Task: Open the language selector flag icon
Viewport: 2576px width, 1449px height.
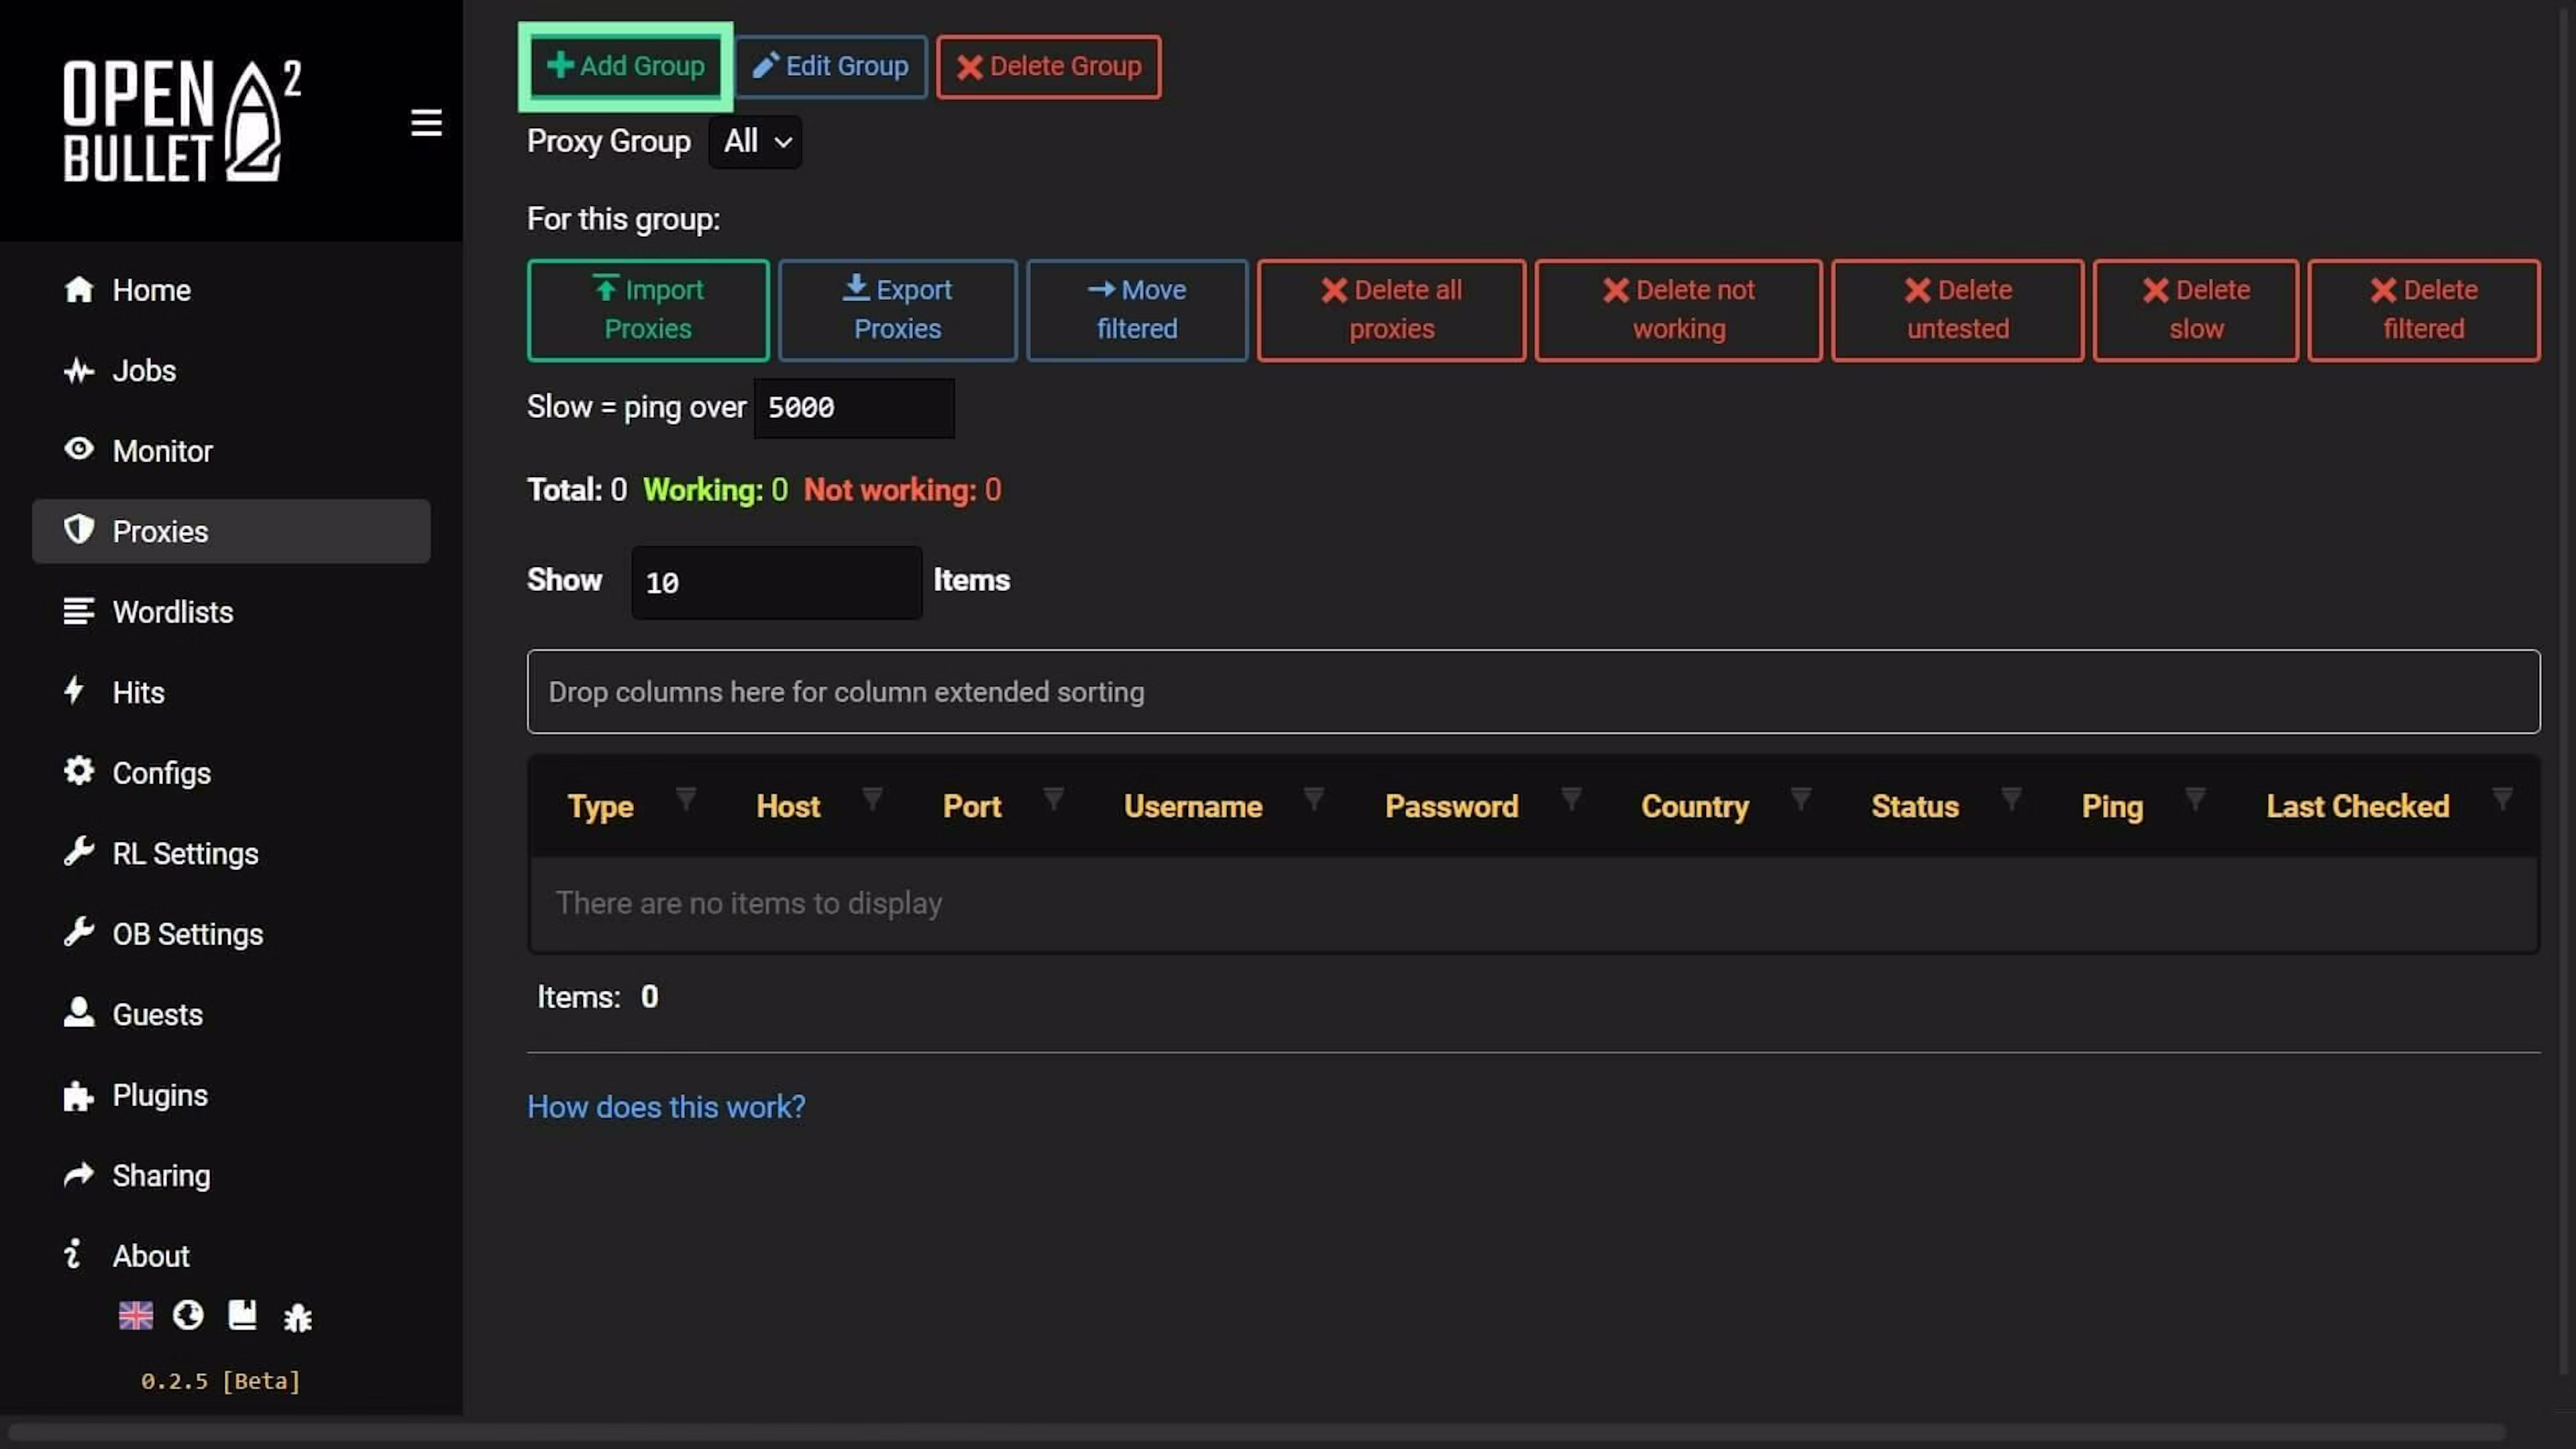Action: tap(136, 1315)
